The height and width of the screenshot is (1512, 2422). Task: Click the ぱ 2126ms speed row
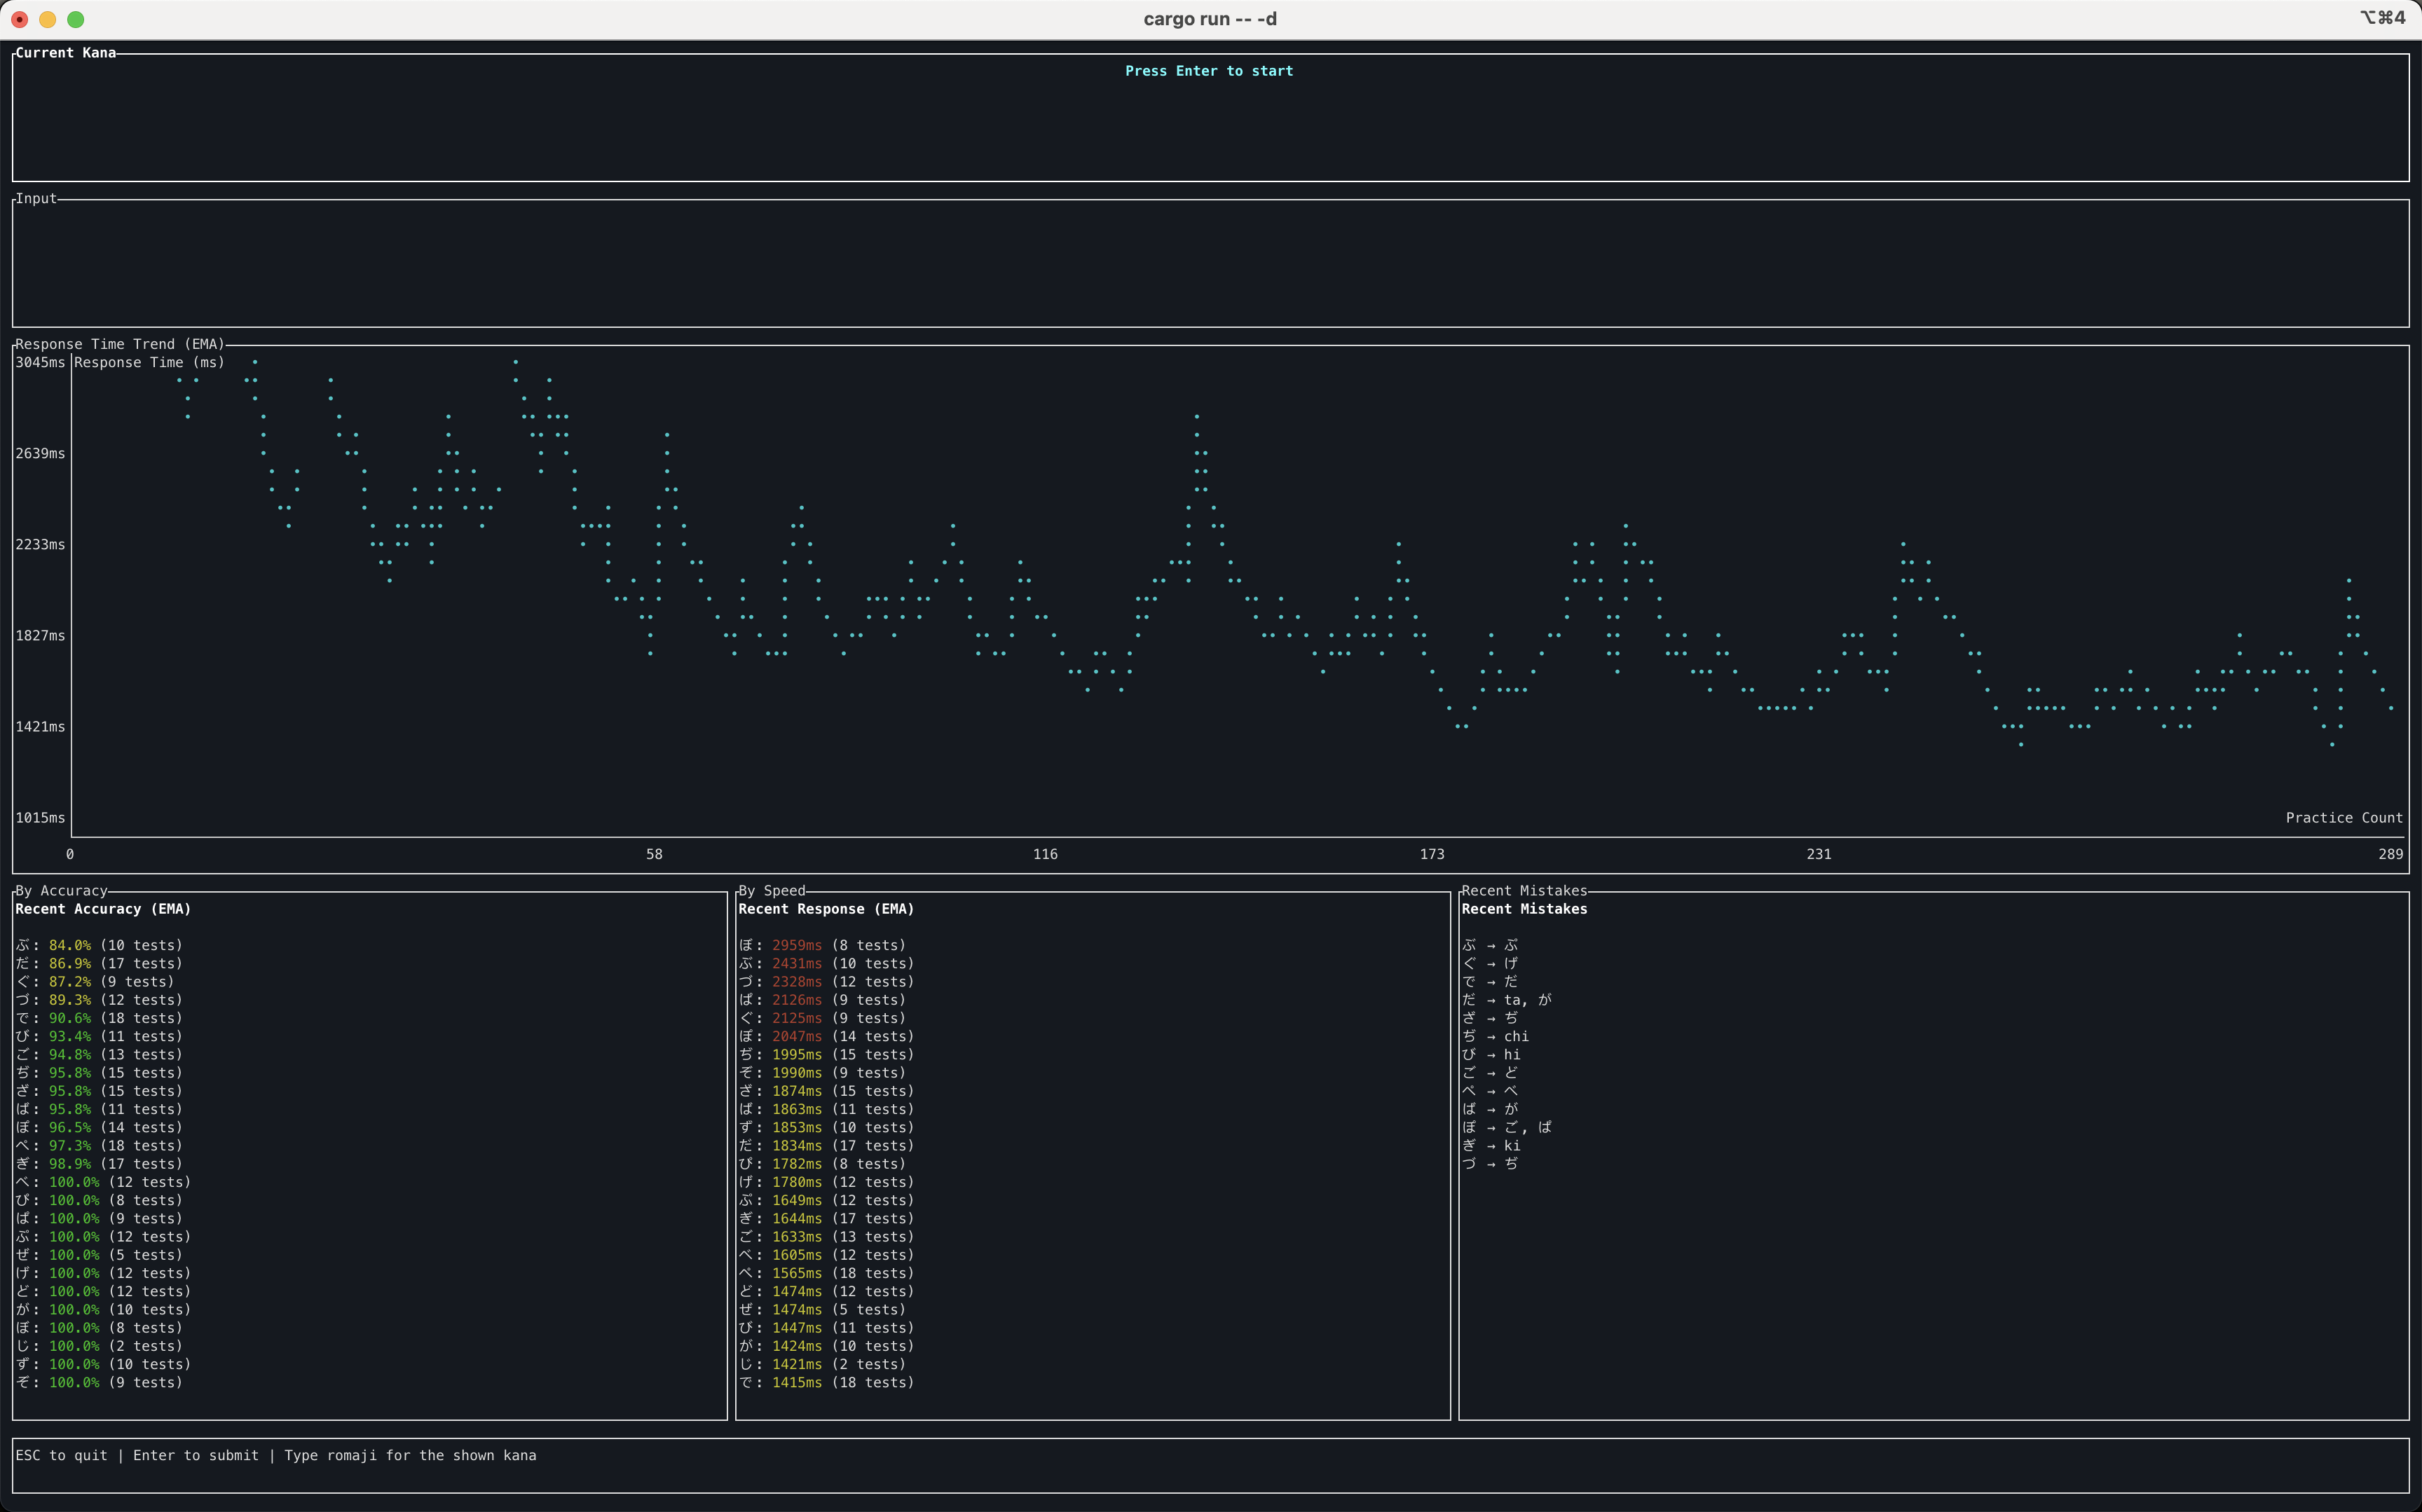[x=822, y=1000]
